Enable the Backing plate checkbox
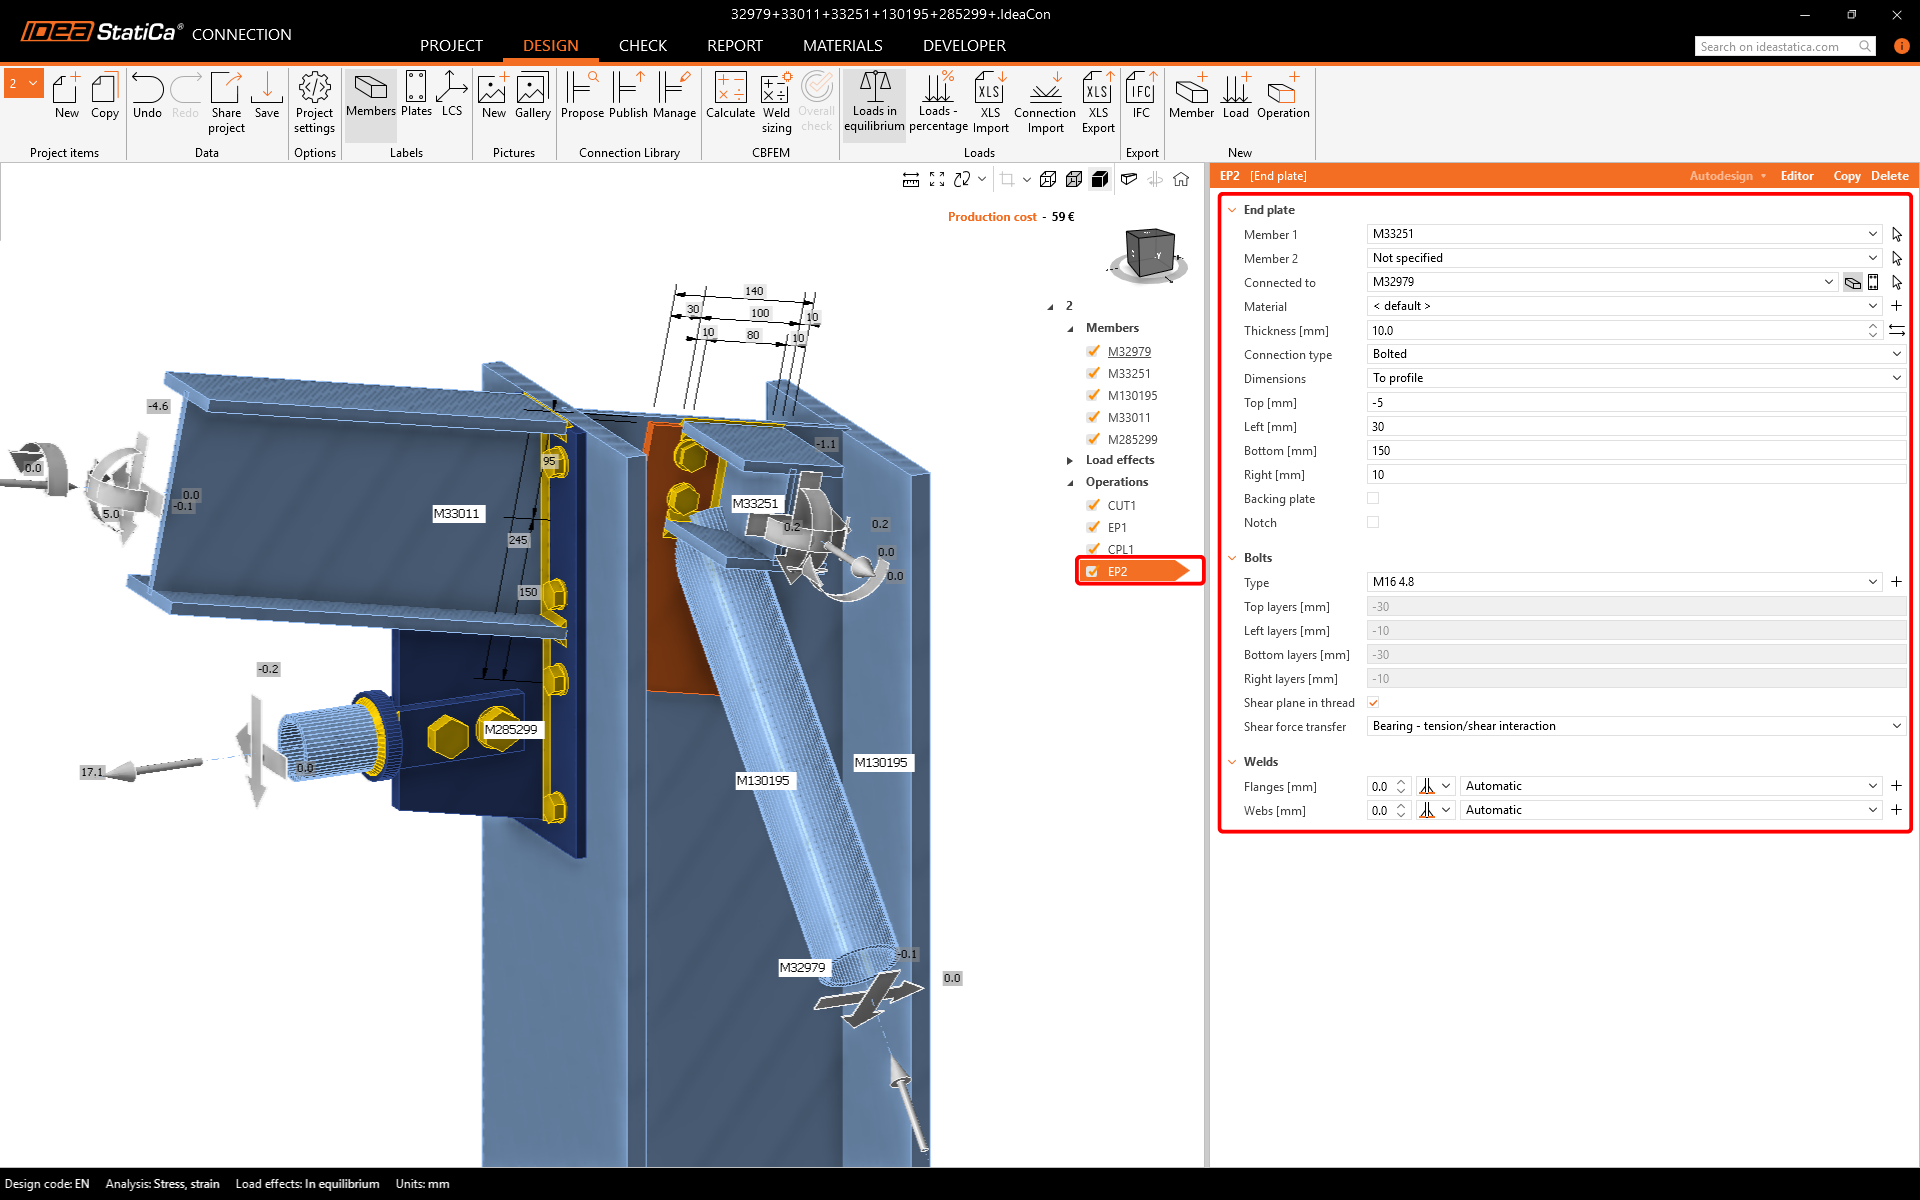 pos(1373,498)
